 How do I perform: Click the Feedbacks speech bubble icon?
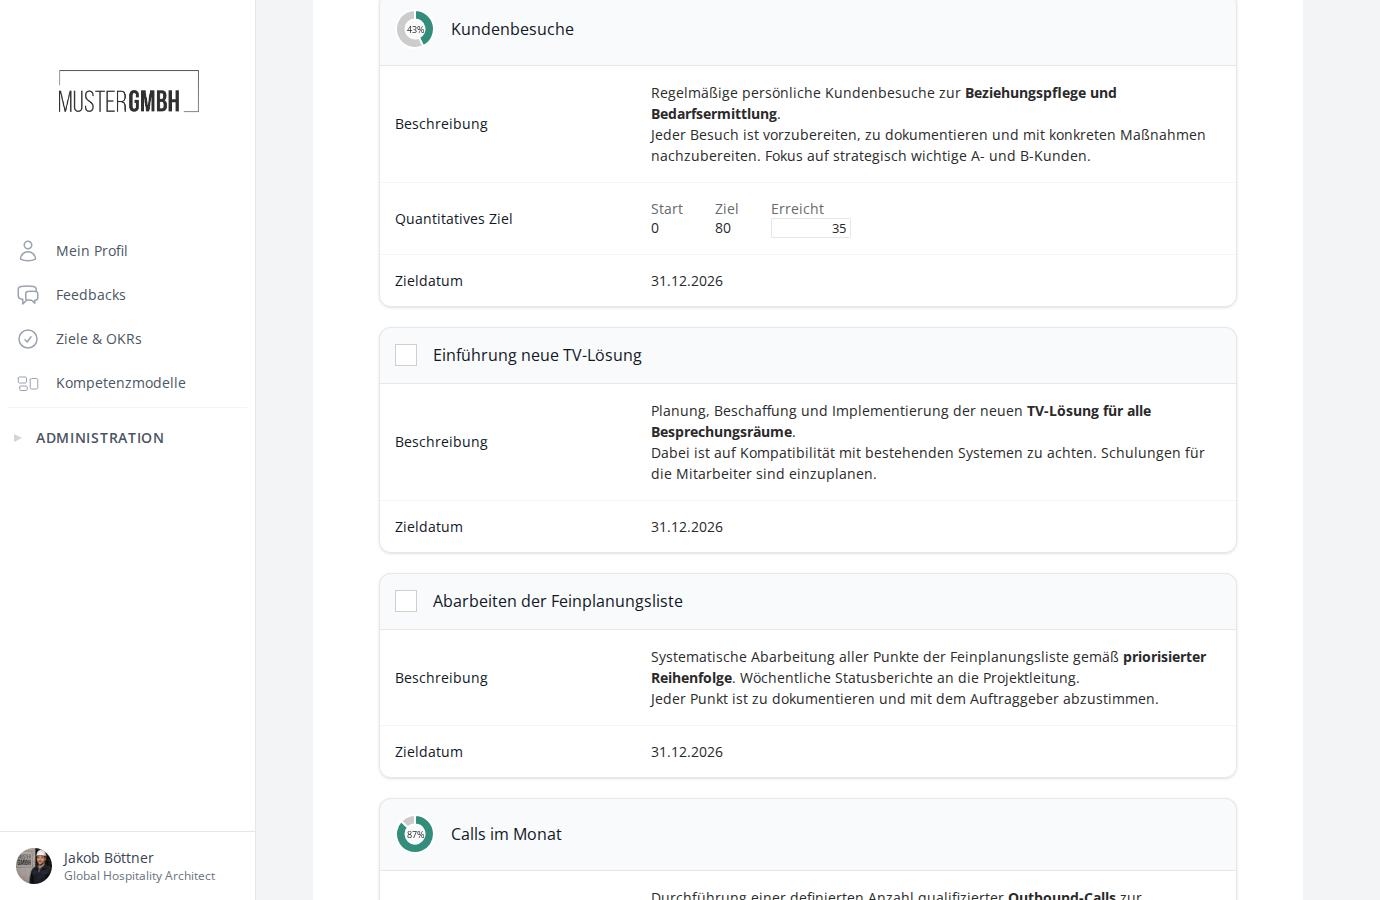pos(28,295)
